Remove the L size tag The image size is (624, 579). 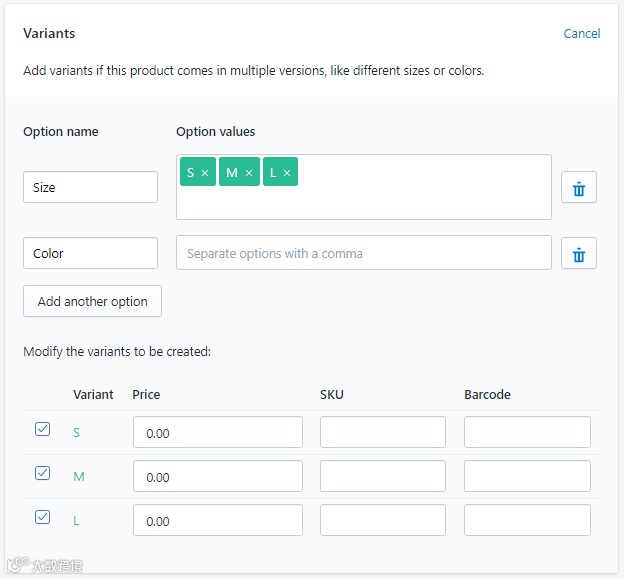287,173
